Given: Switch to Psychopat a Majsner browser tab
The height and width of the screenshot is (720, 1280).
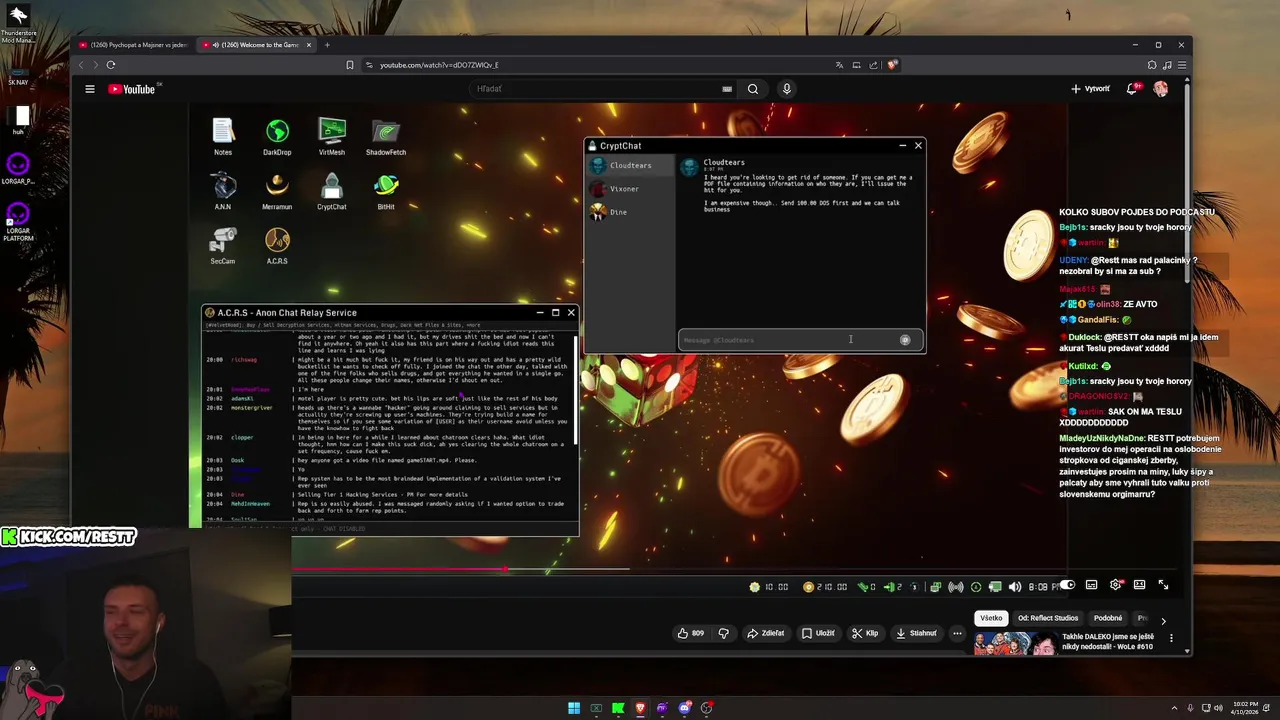Looking at the screenshot, I should click(x=133, y=45).
